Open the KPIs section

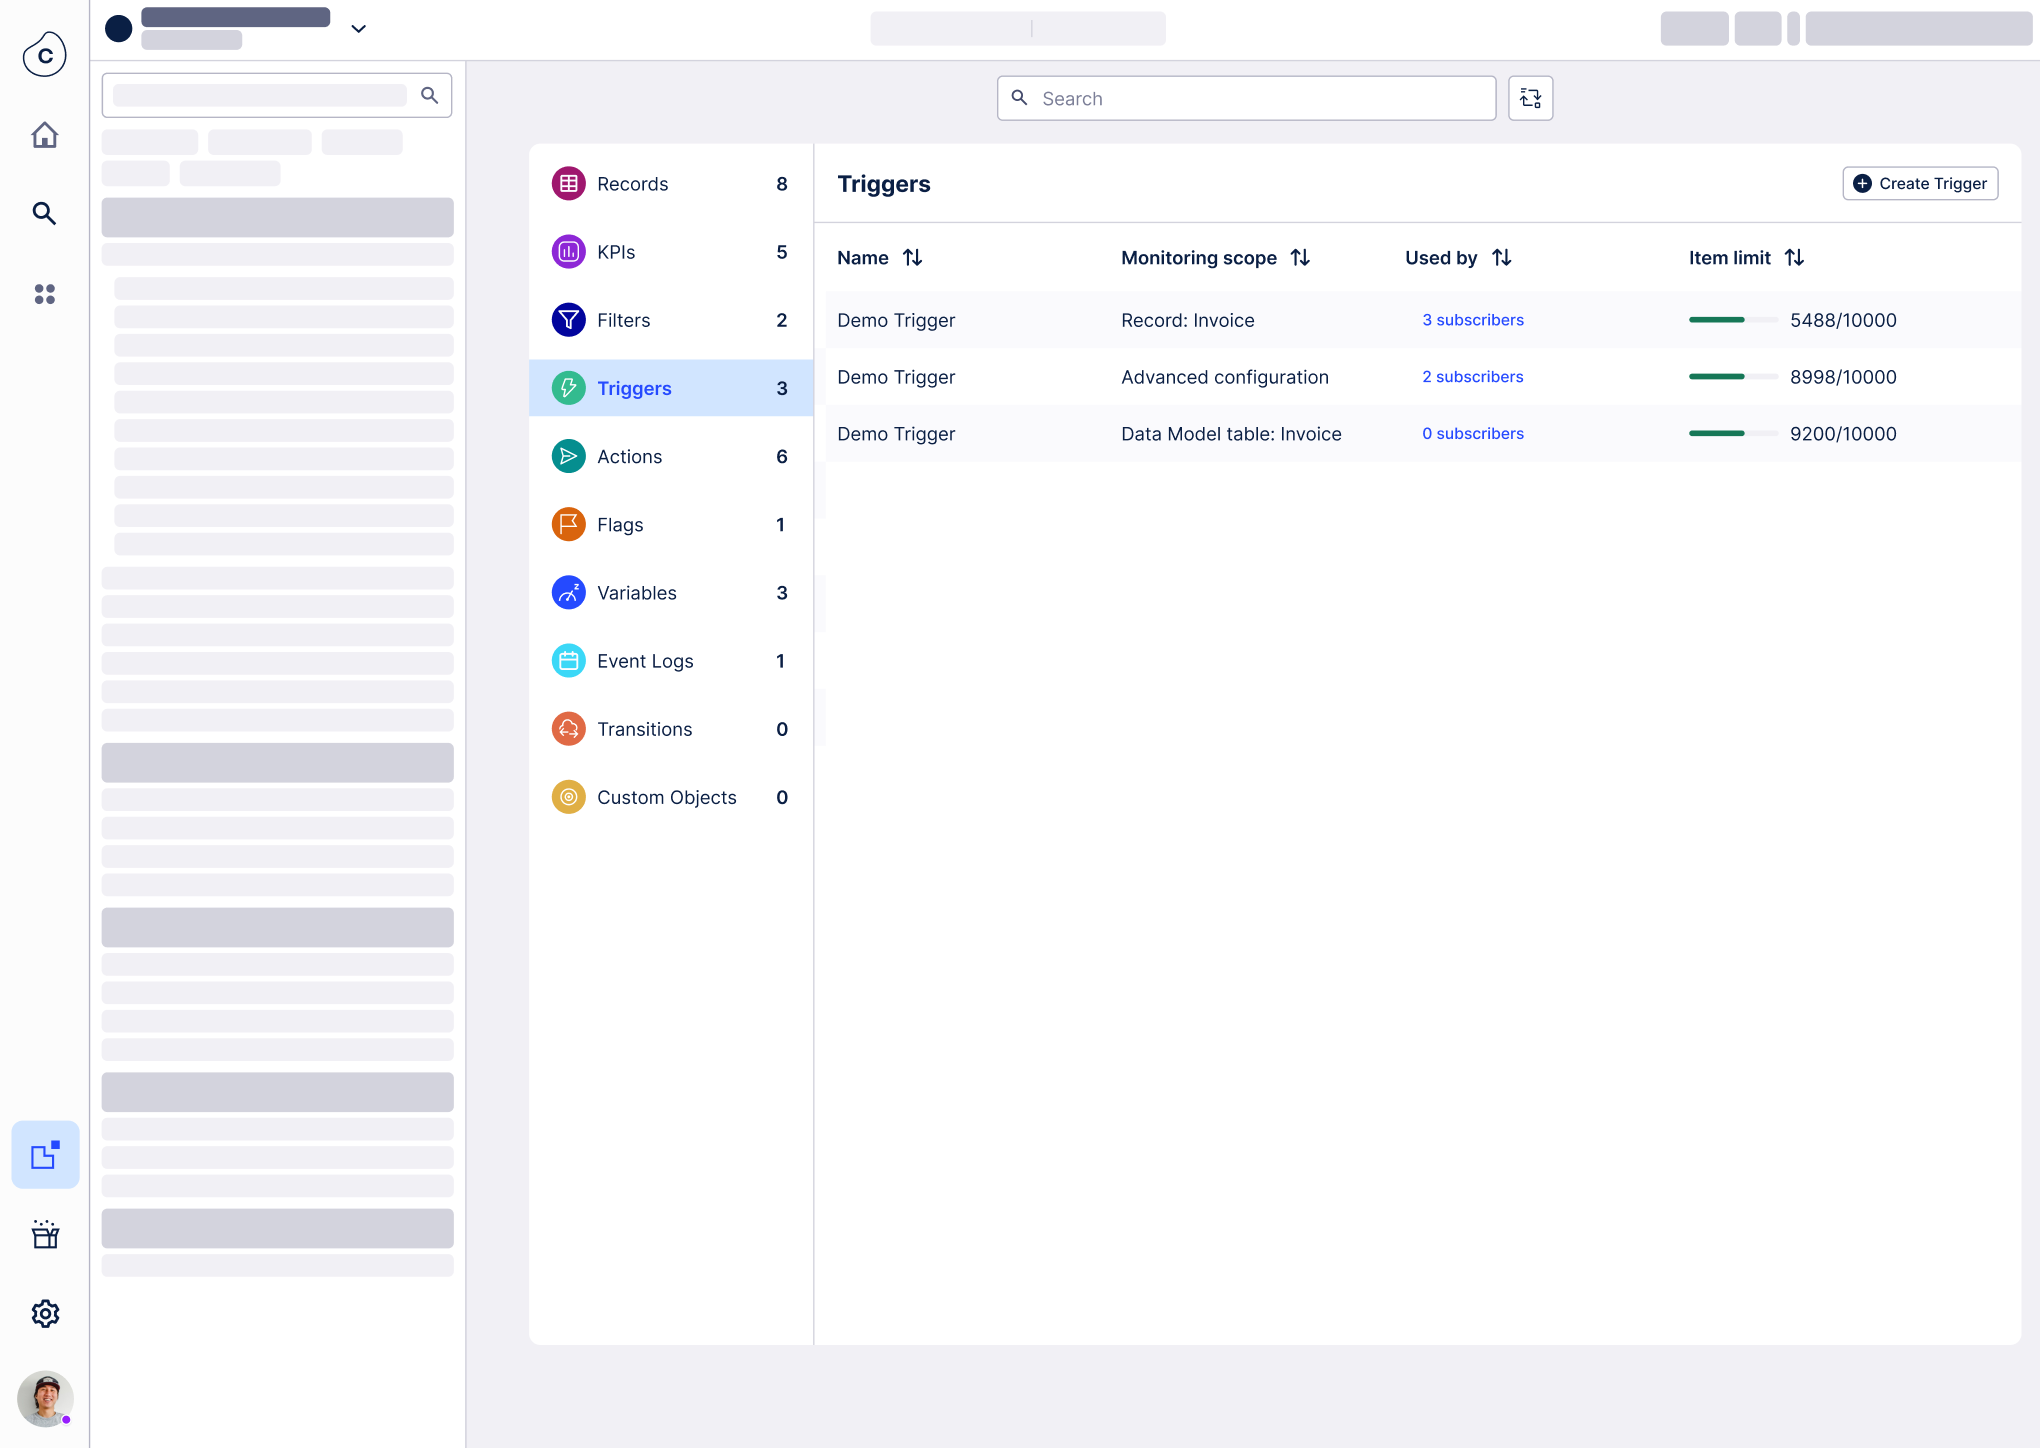(x=671, y=252)
